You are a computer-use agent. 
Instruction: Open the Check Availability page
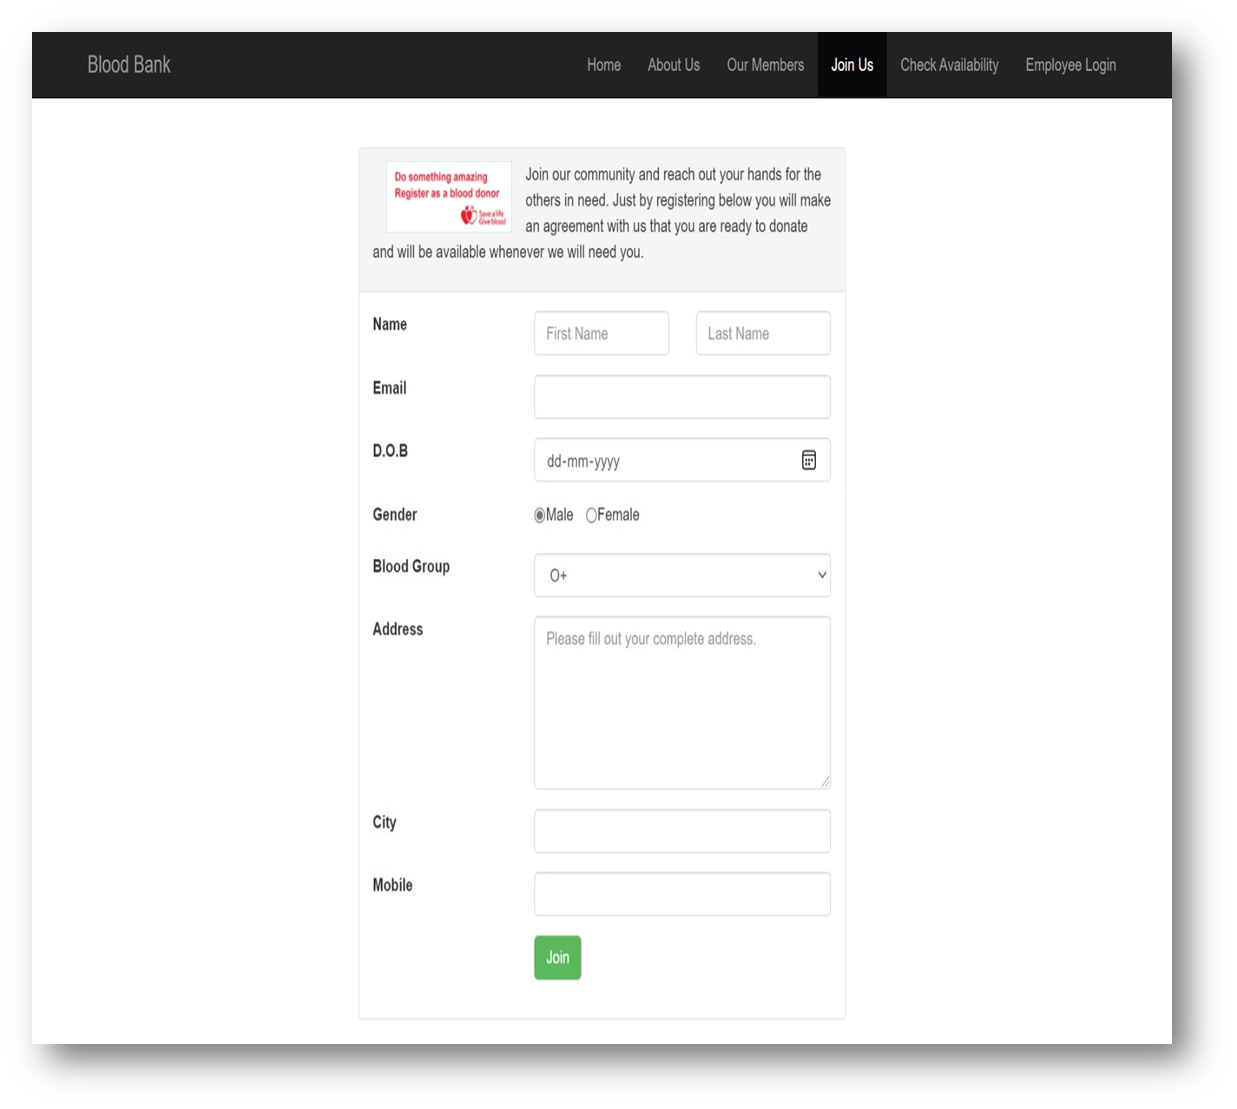pyautogui.click(x=949, y=64)
